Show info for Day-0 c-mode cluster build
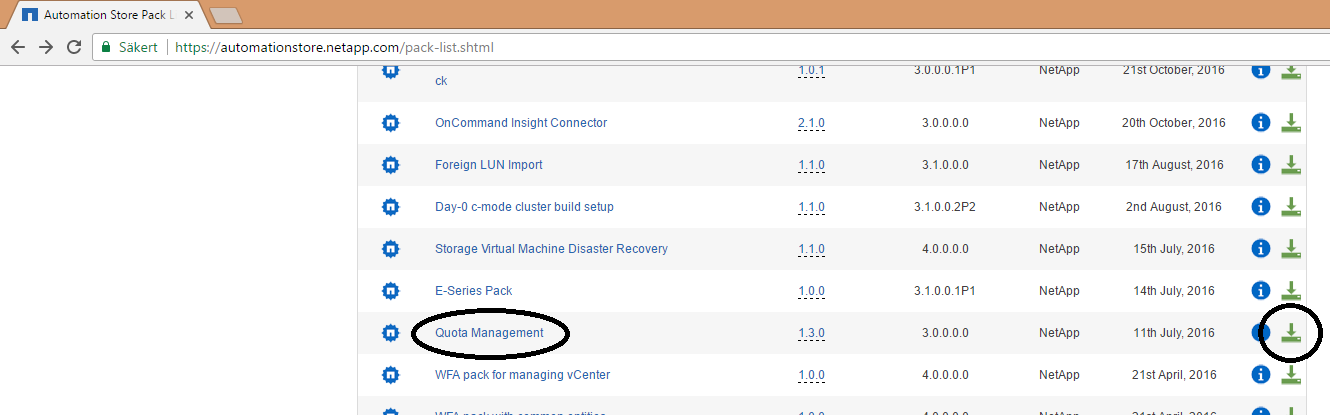 tap(1261, 207)
